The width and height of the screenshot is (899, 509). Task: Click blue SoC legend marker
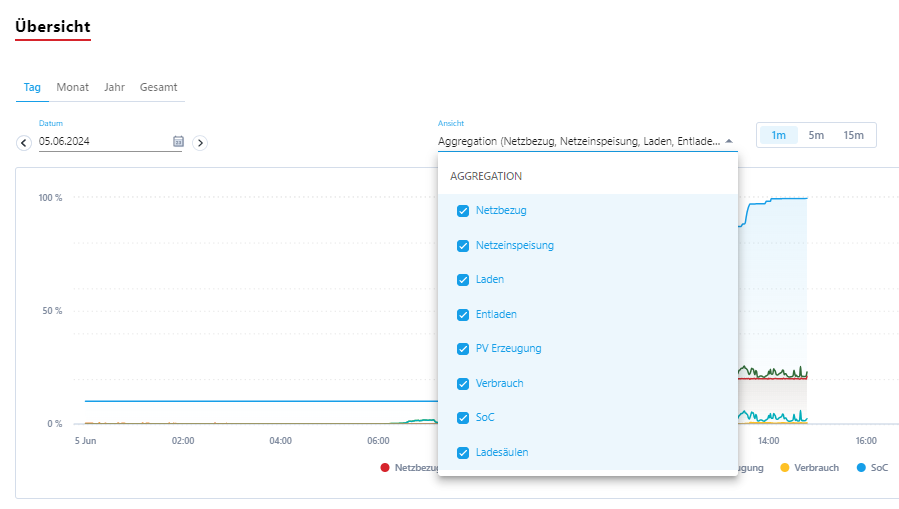pyautogui.click(x=861, y=468)
